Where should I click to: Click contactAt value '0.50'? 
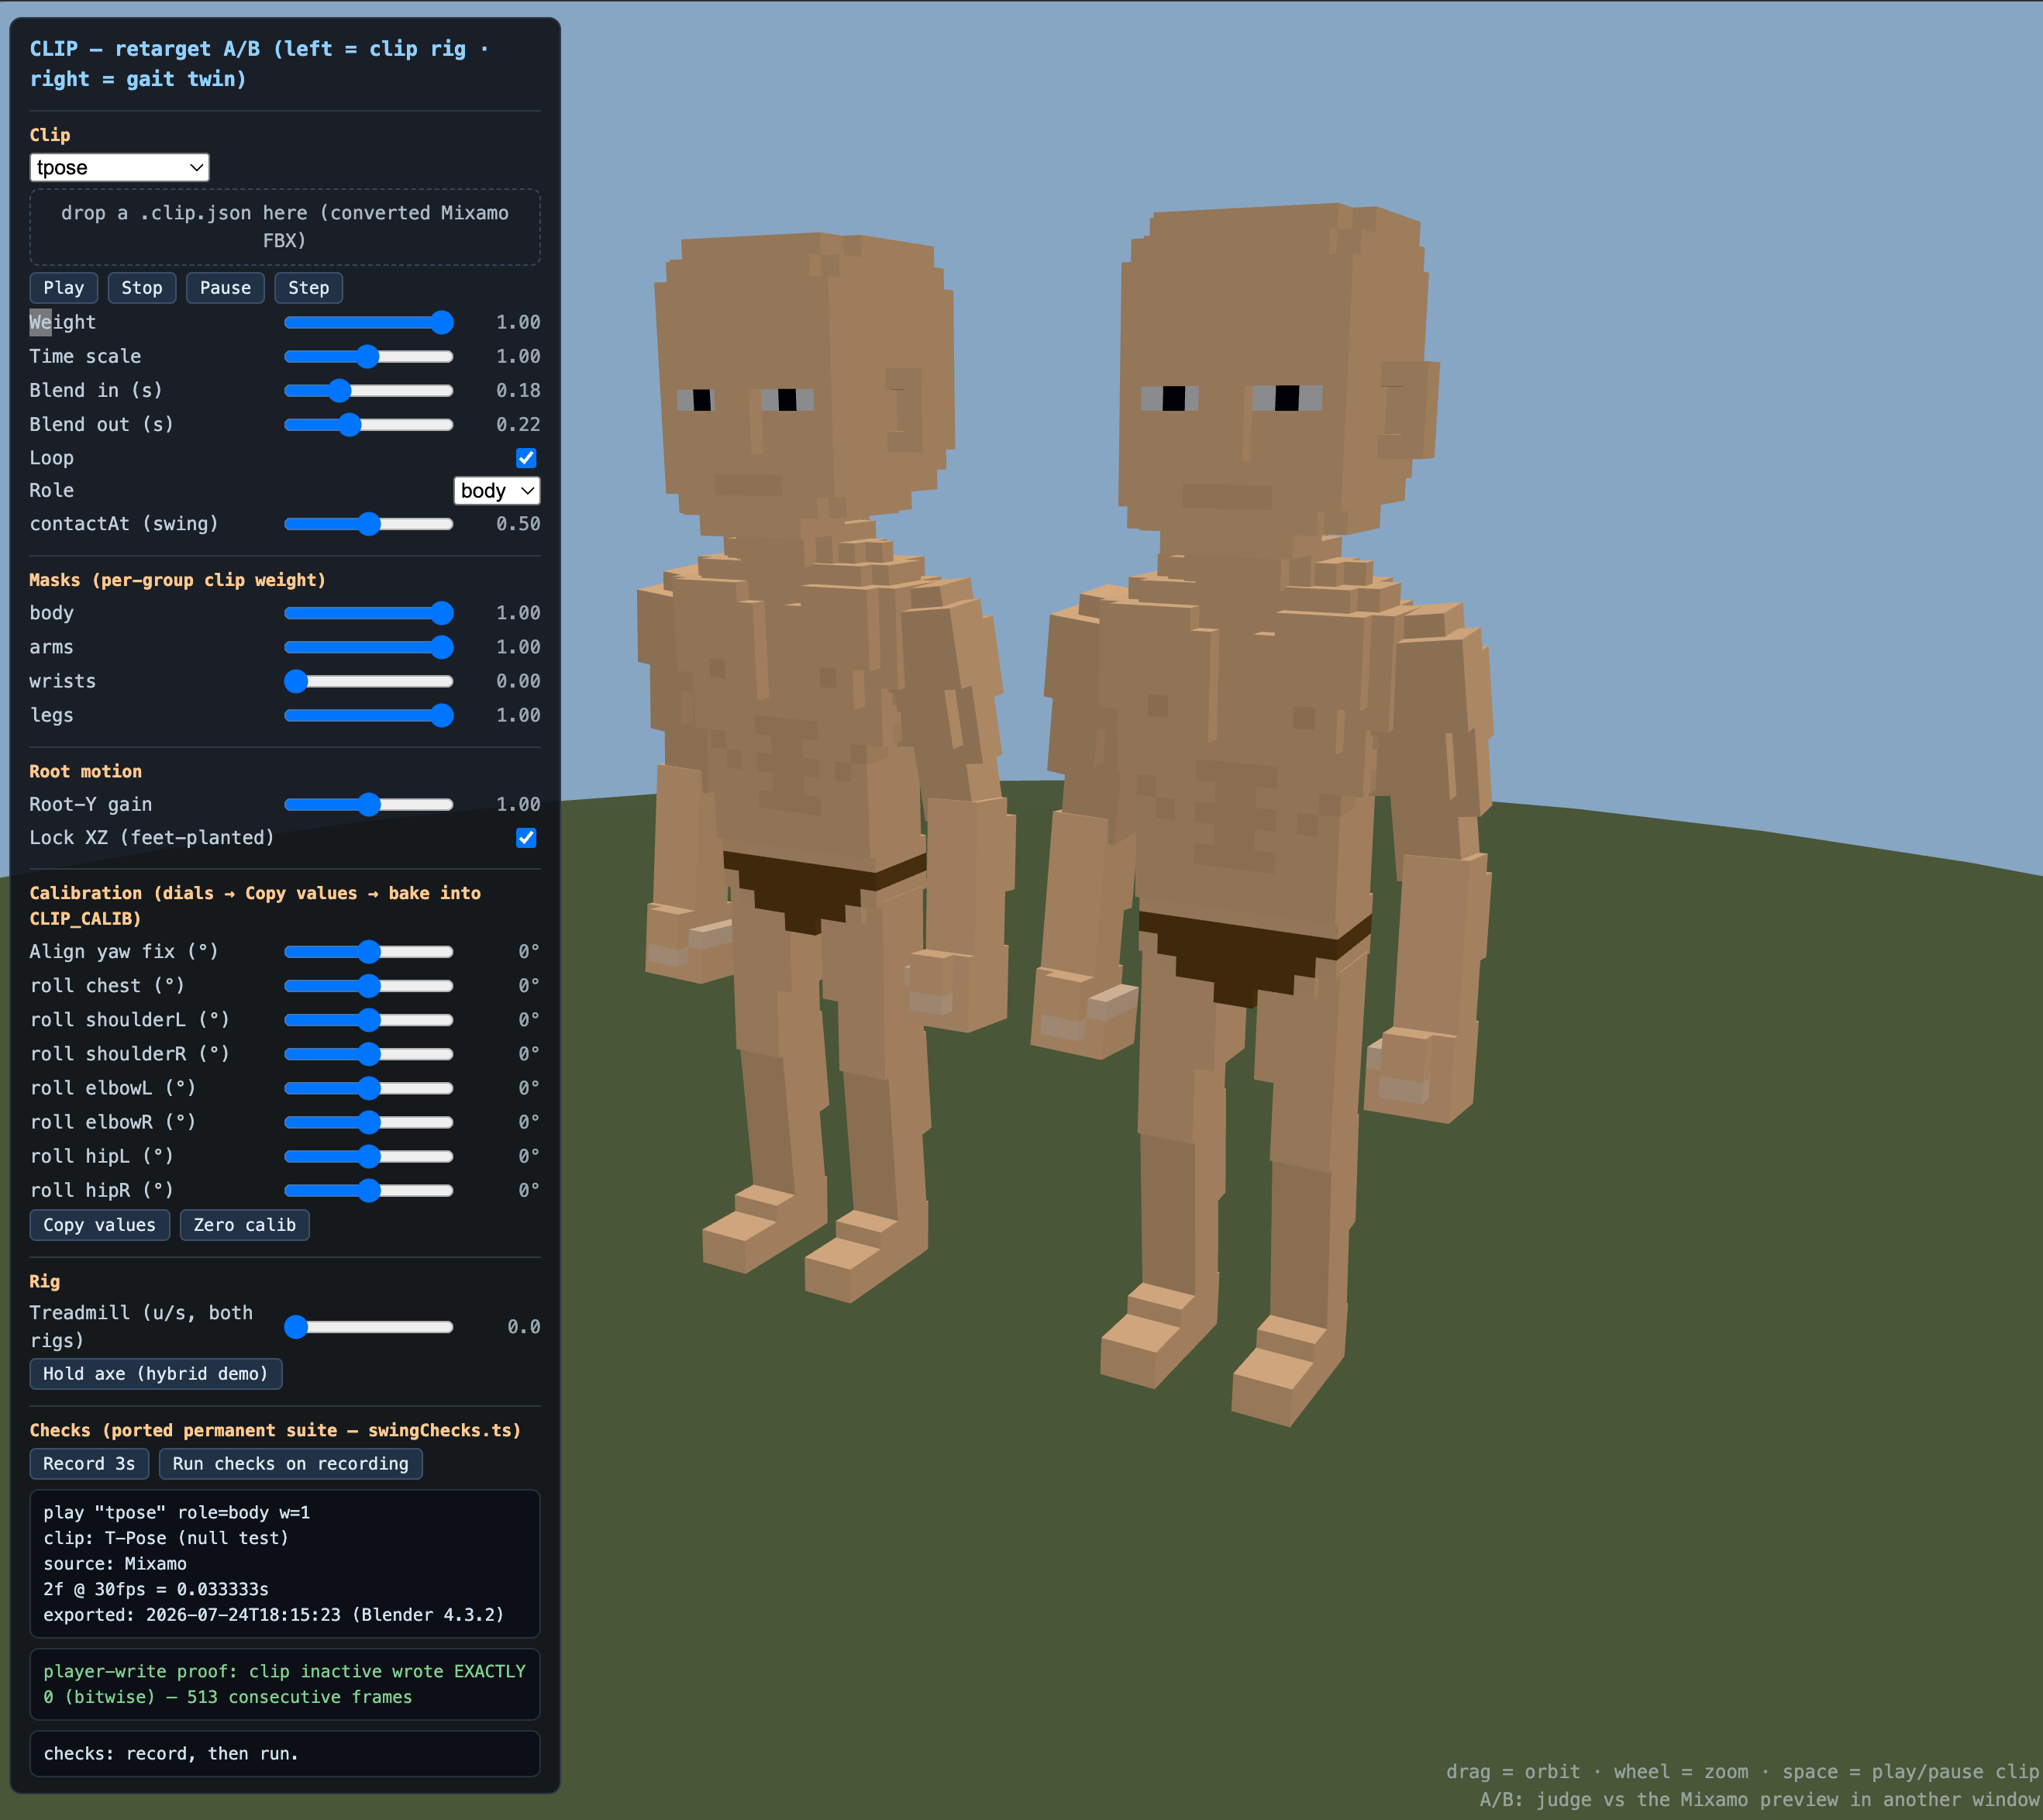(518, 524)
